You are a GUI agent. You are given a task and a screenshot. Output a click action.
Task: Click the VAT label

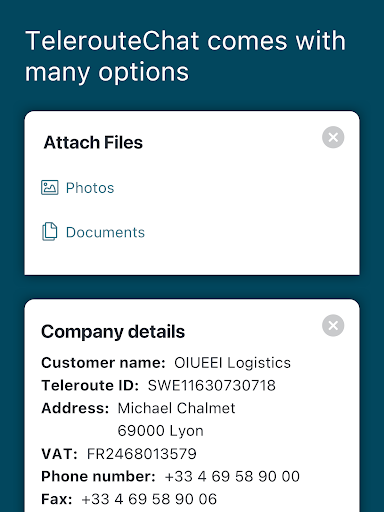[59, 454]
